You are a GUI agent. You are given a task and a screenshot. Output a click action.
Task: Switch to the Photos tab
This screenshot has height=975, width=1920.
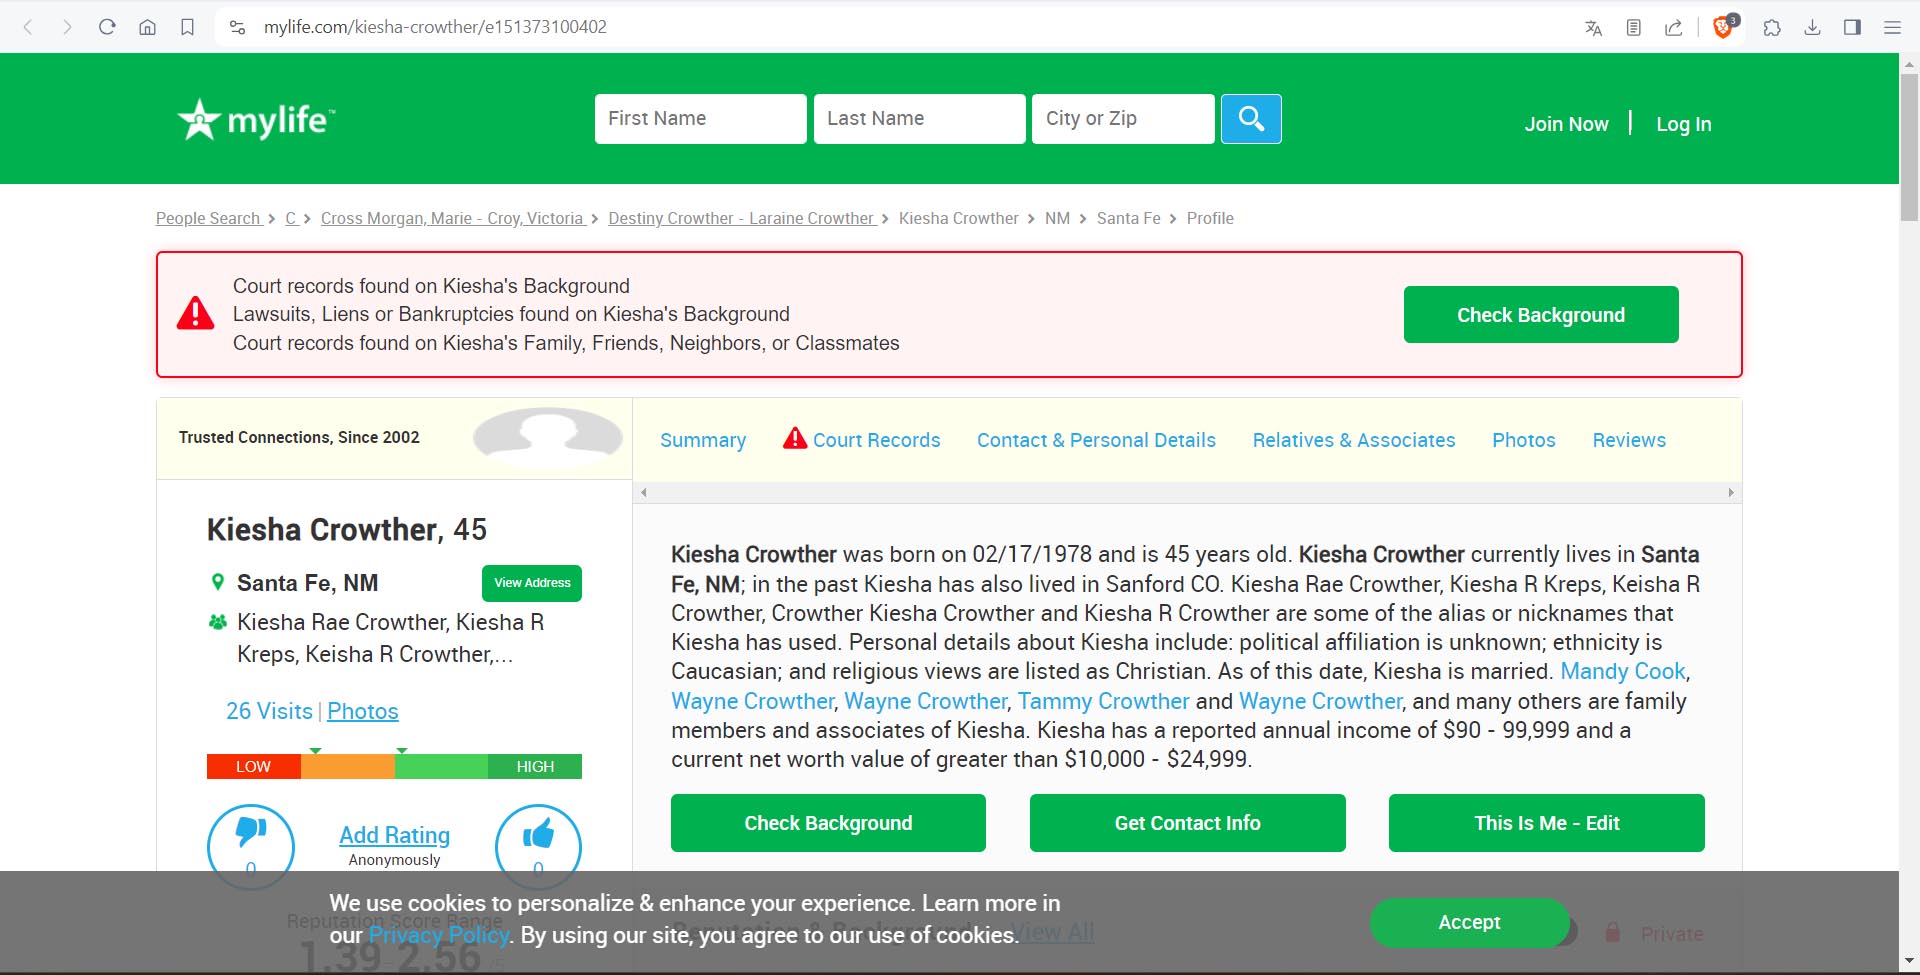click(x=1524, y=440)
